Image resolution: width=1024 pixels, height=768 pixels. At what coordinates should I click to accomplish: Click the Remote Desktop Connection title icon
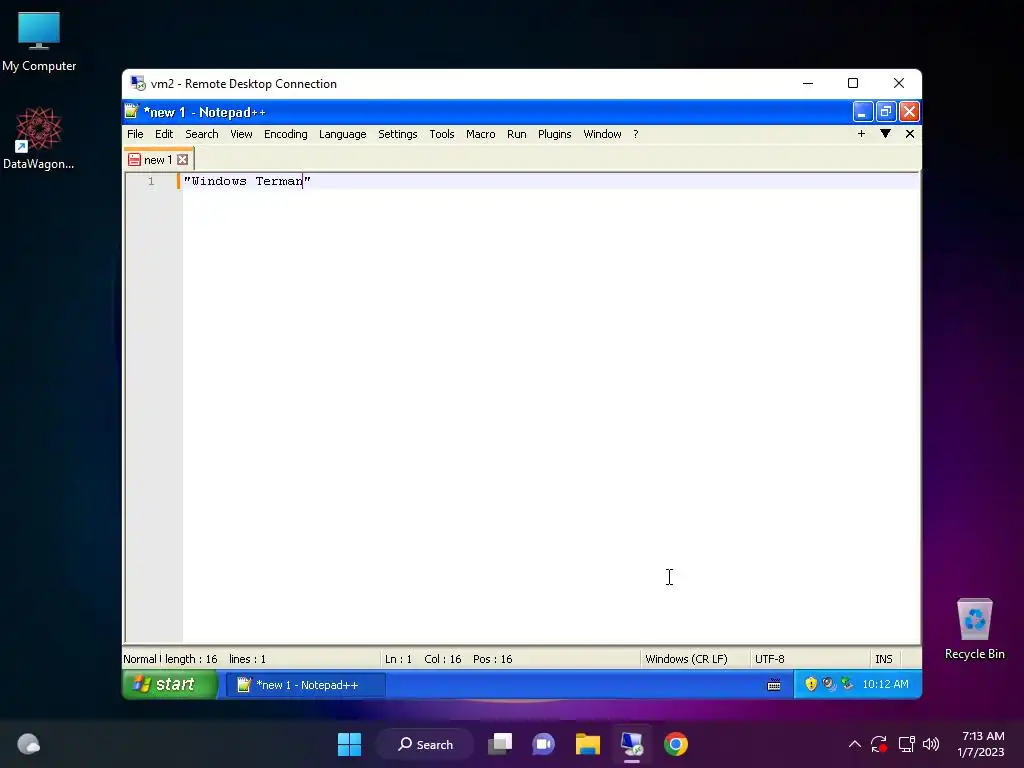pyautogui.click(x=138, y=84)
